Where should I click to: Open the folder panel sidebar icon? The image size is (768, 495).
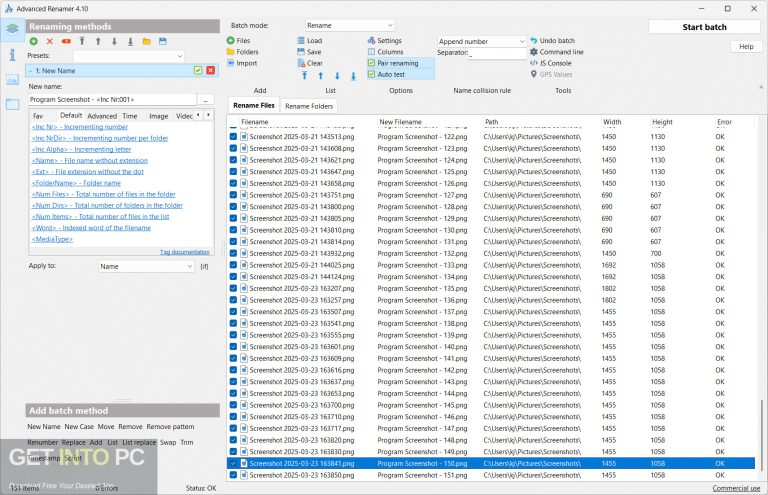[x=13, y=104]
